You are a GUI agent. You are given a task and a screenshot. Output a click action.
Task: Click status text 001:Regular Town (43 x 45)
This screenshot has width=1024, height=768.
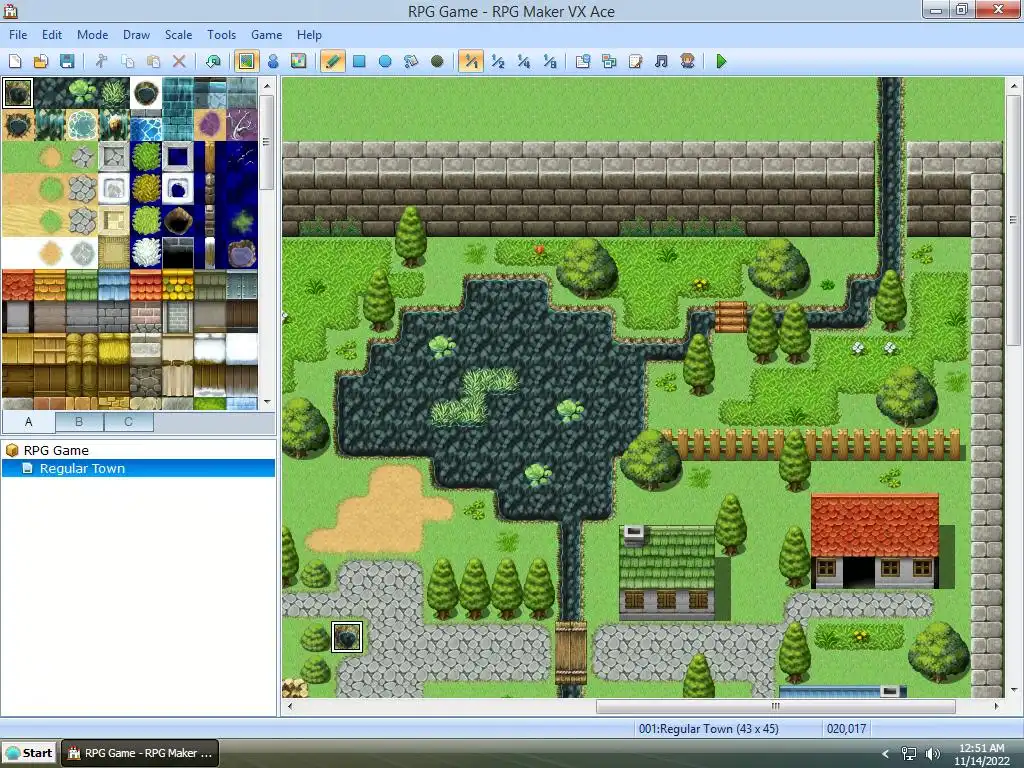pyautogui.click(x=709, y=728)
